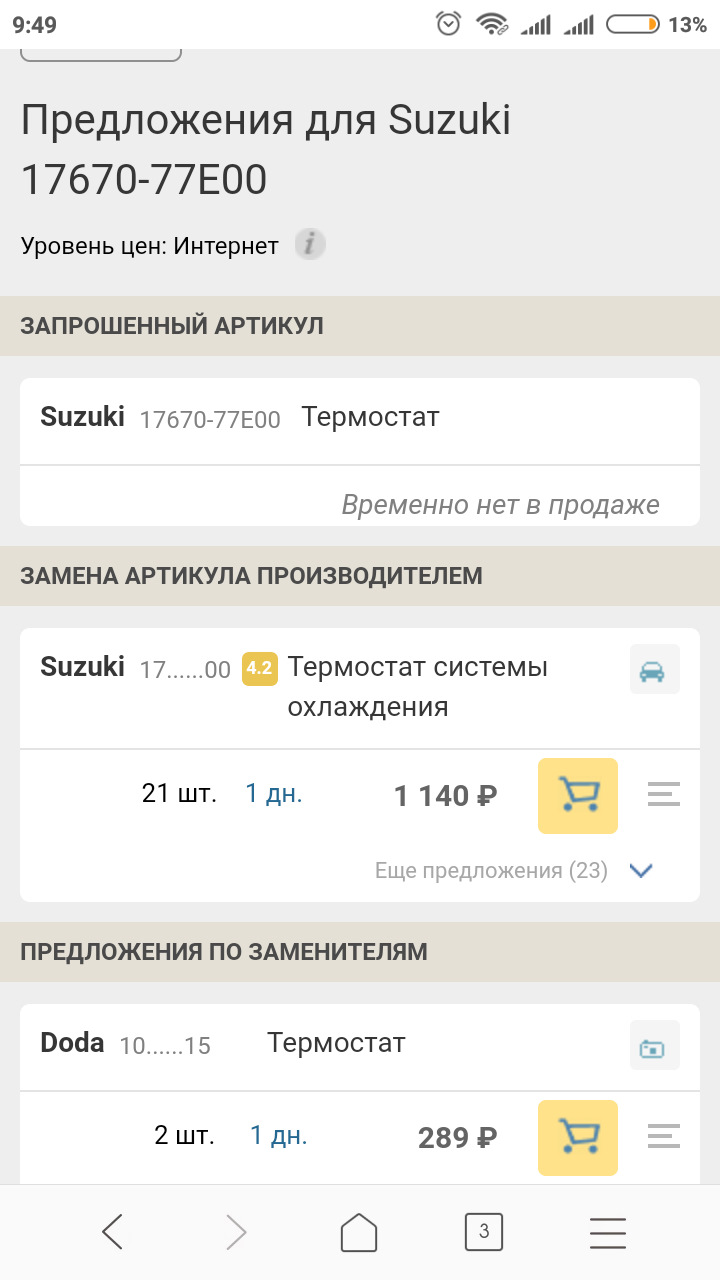Open the browser hamburger menu
The image size is (720, 1280).
607,1232
